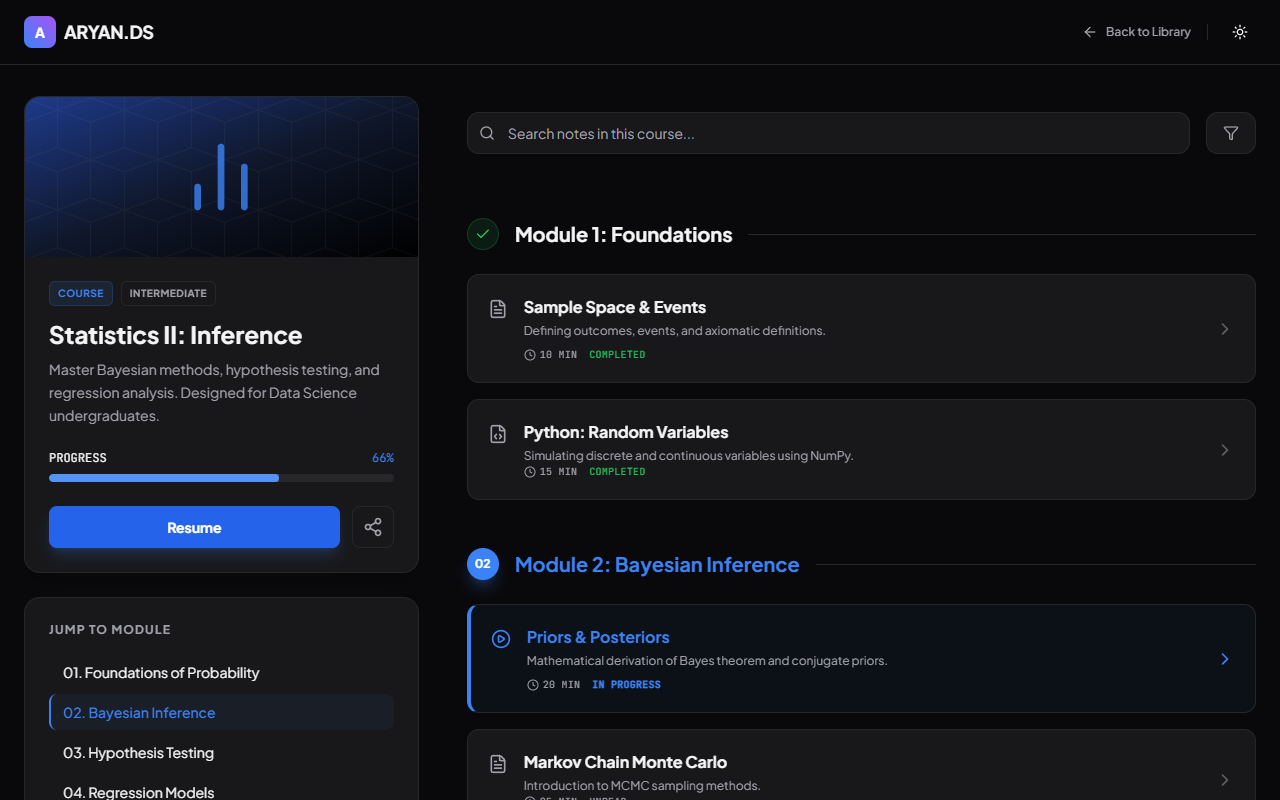Toggle light/dark theme sun icon
The width and height of the screenshot is (1280, 800).
point(1240,32)
